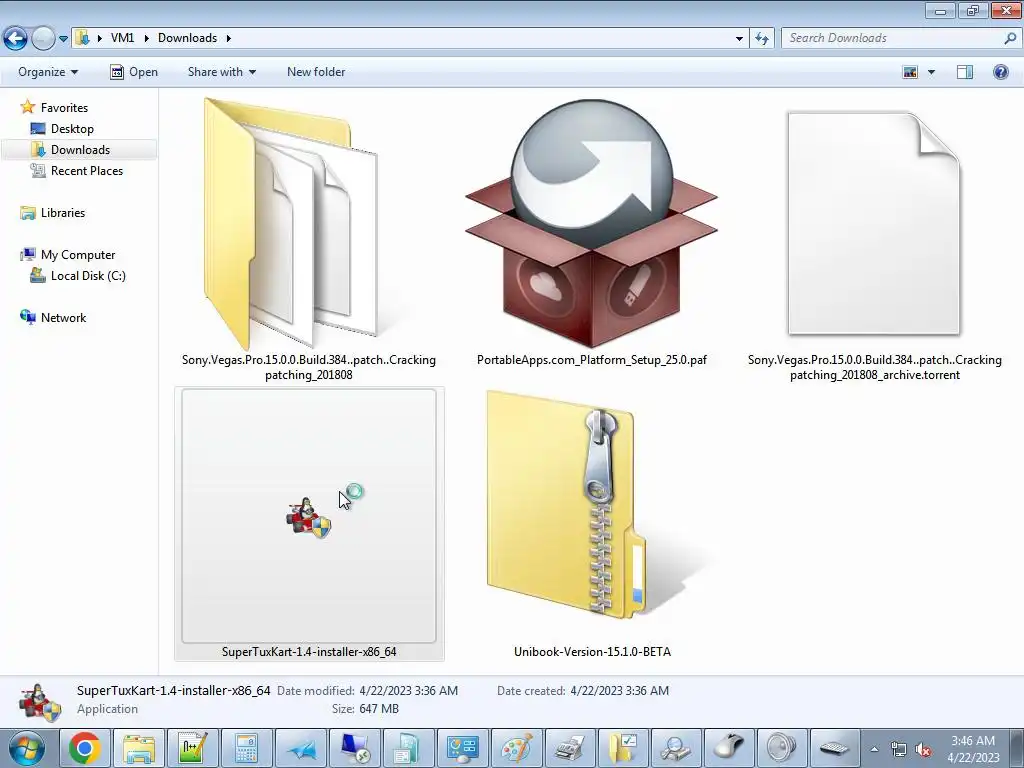This screenshot has height=768, width=1024.
Task: Select the Unibook-Version-15.1.0-BETA zip folder icon
Action: pyautogui.click(x=566, y=504)
